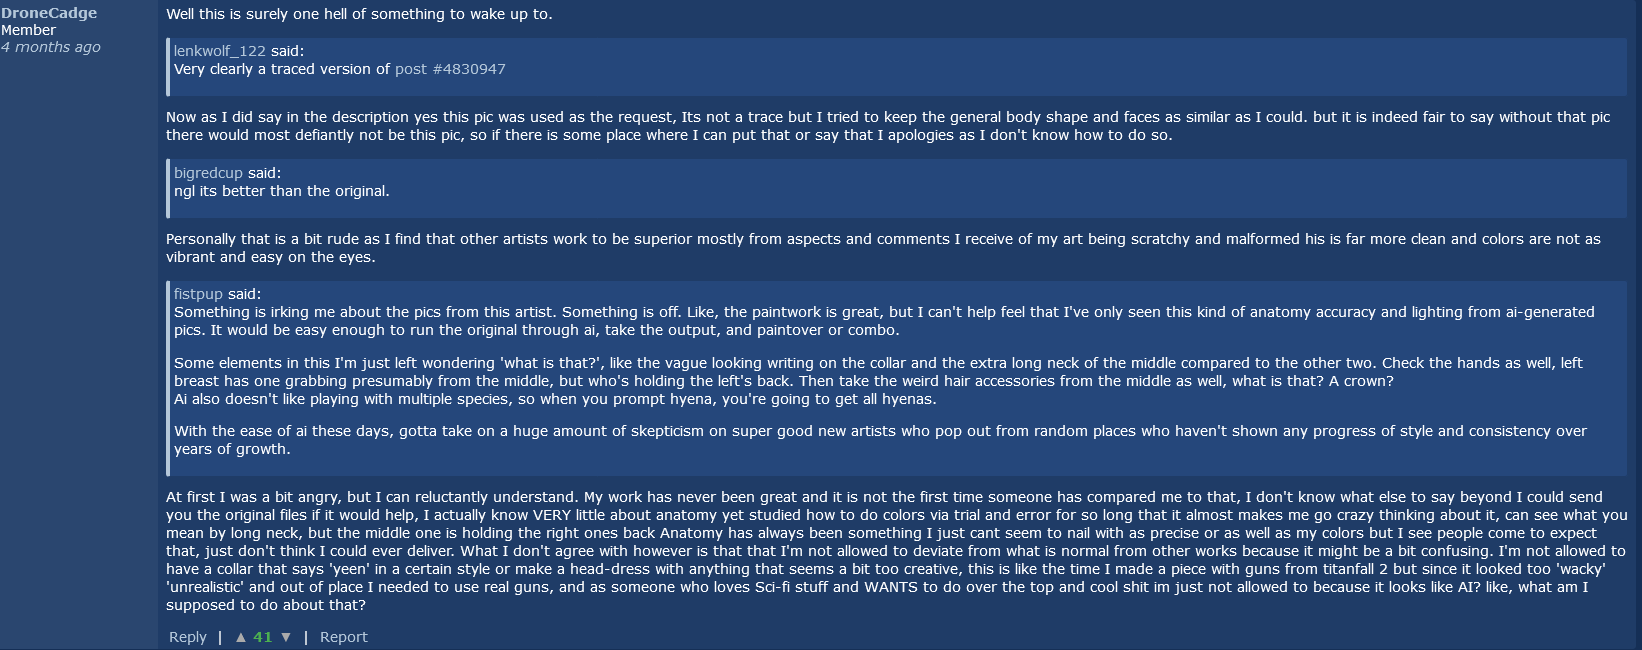Click the paragraph starting 'Personally that is a bit rude'
The width and height of the screenshot is (1642, 650).
(883, 248)
